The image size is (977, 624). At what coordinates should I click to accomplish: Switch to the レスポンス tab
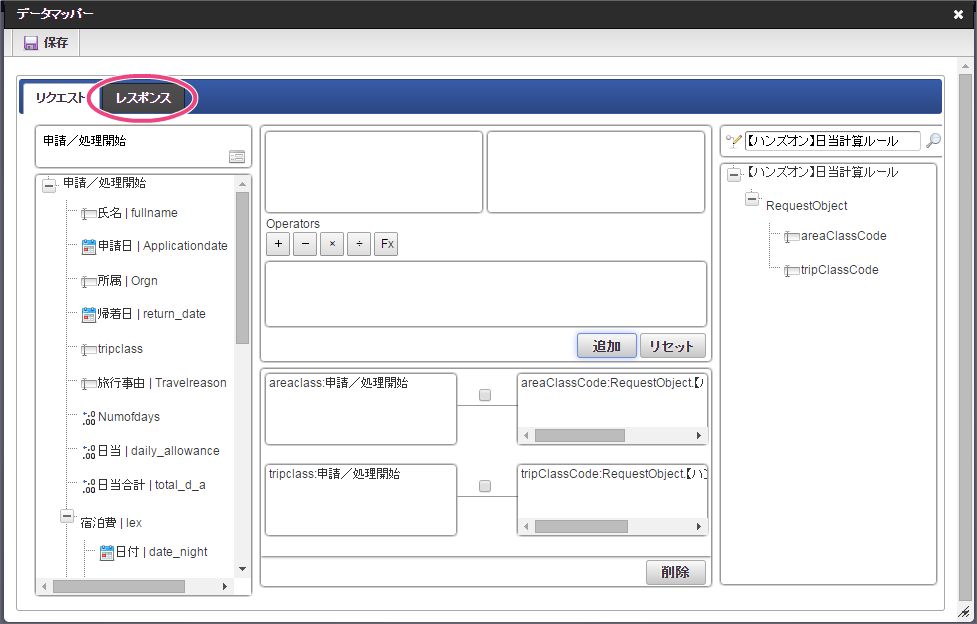click(x=143, y=98)
